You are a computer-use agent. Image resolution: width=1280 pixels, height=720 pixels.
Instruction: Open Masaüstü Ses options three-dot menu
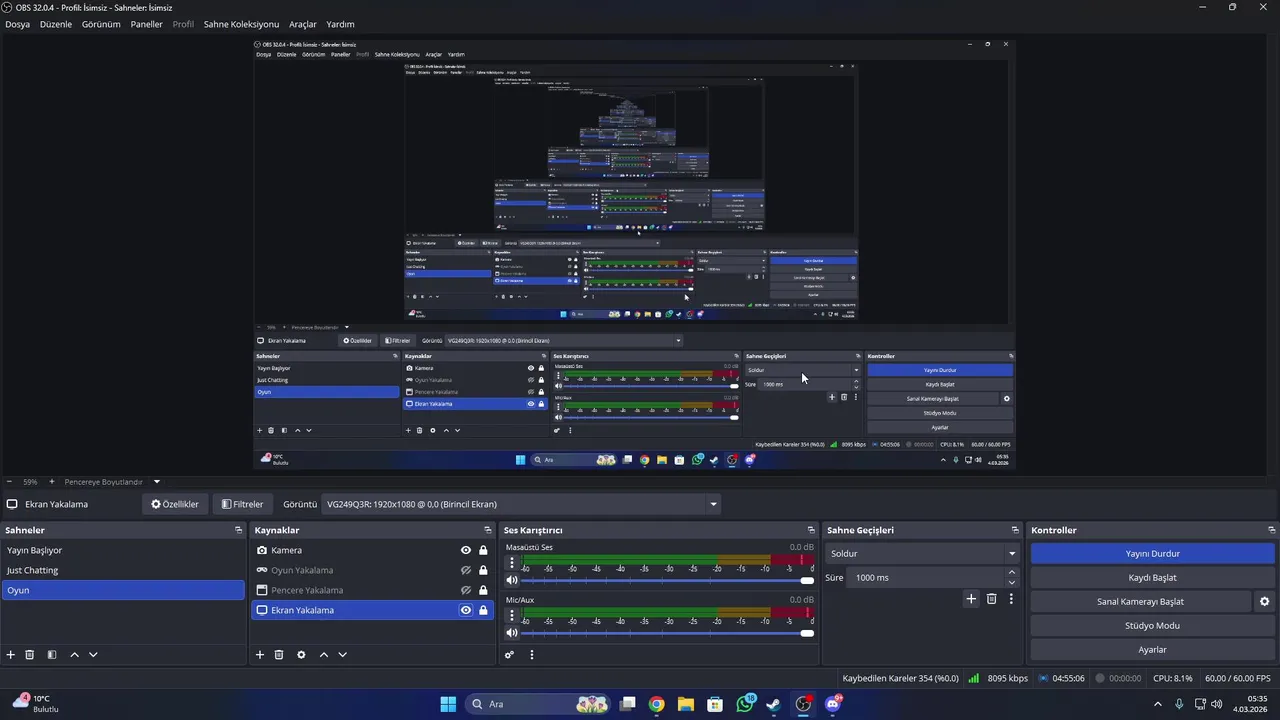(512, 563)
